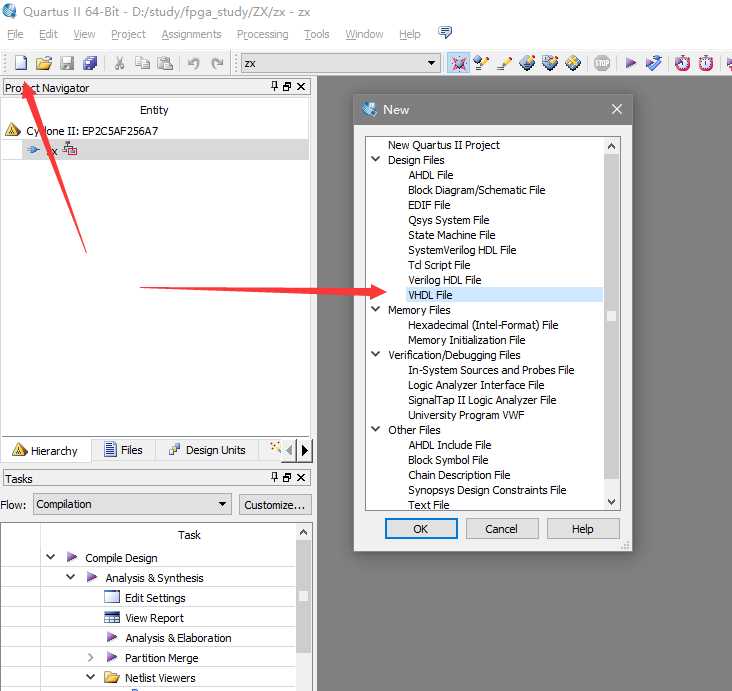
Task: Click the right tab-scroll arrow in Project Navigator
Action: point(305,451)
